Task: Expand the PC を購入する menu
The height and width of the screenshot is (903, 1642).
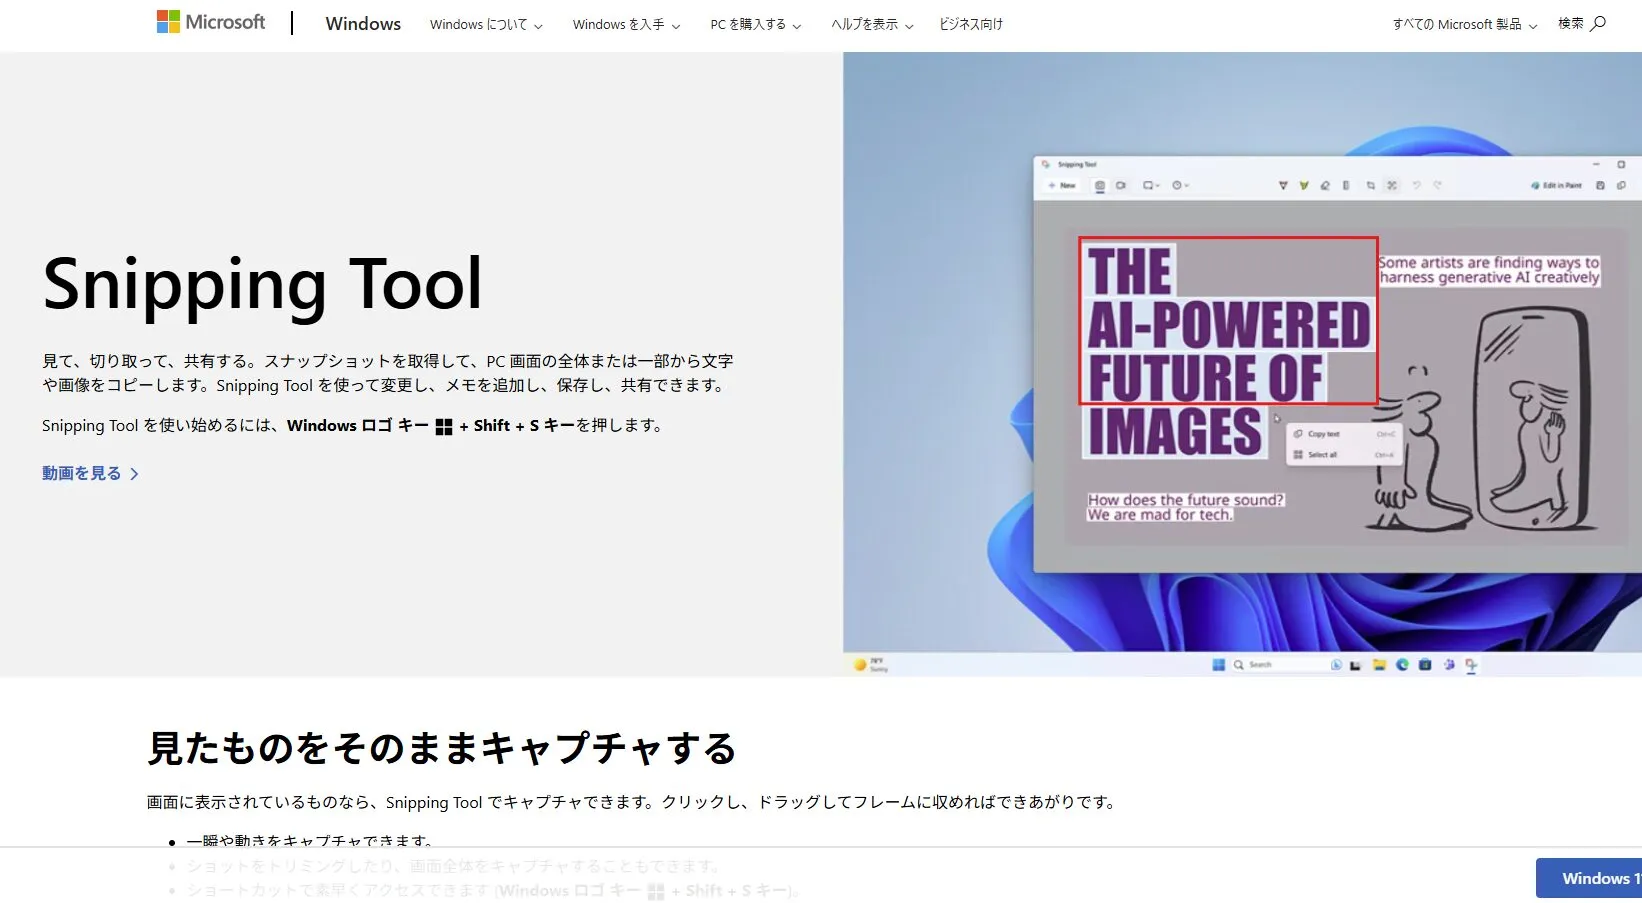Action: pyautogui.click(x=756, y=25)
